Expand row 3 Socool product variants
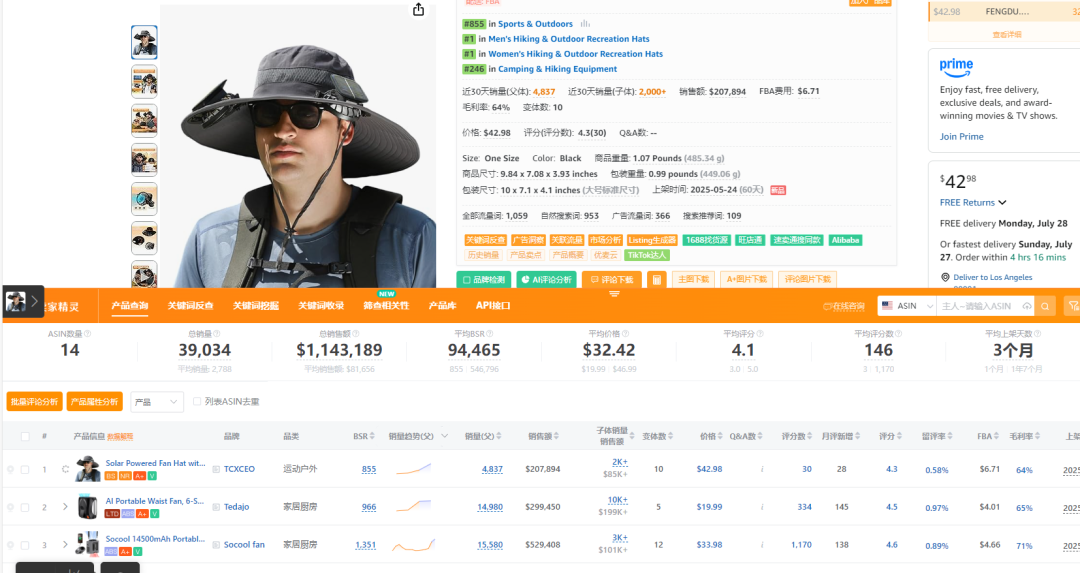Screen dimensions: 1080x573 (x=66, y=545)
